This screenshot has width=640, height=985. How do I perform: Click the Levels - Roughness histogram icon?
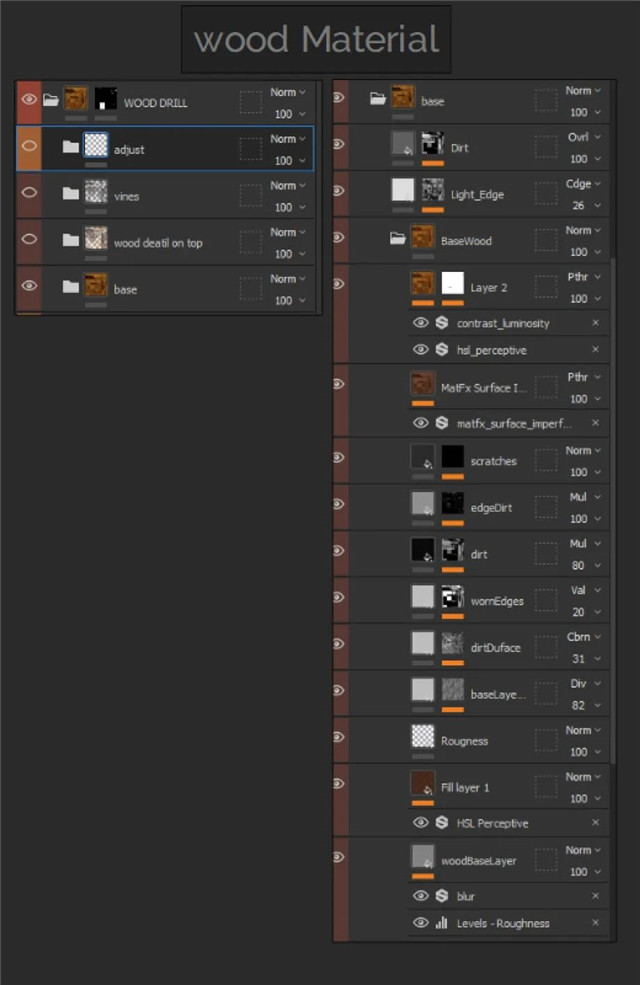[441, 923]
